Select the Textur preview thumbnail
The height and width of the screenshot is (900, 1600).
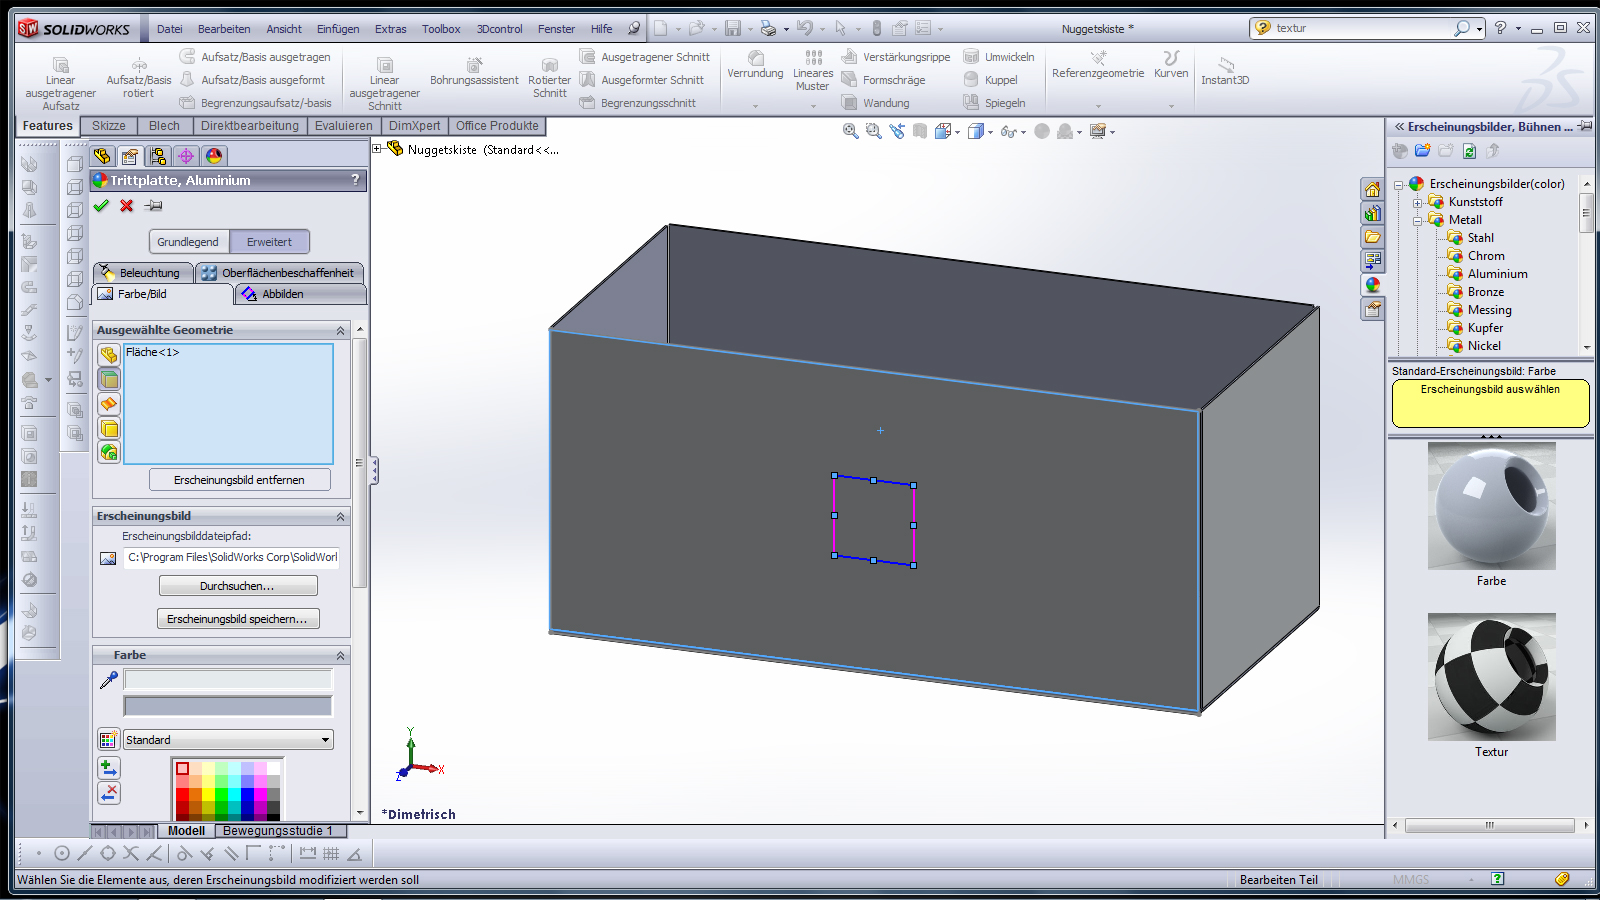click(x=1491, y=677)
